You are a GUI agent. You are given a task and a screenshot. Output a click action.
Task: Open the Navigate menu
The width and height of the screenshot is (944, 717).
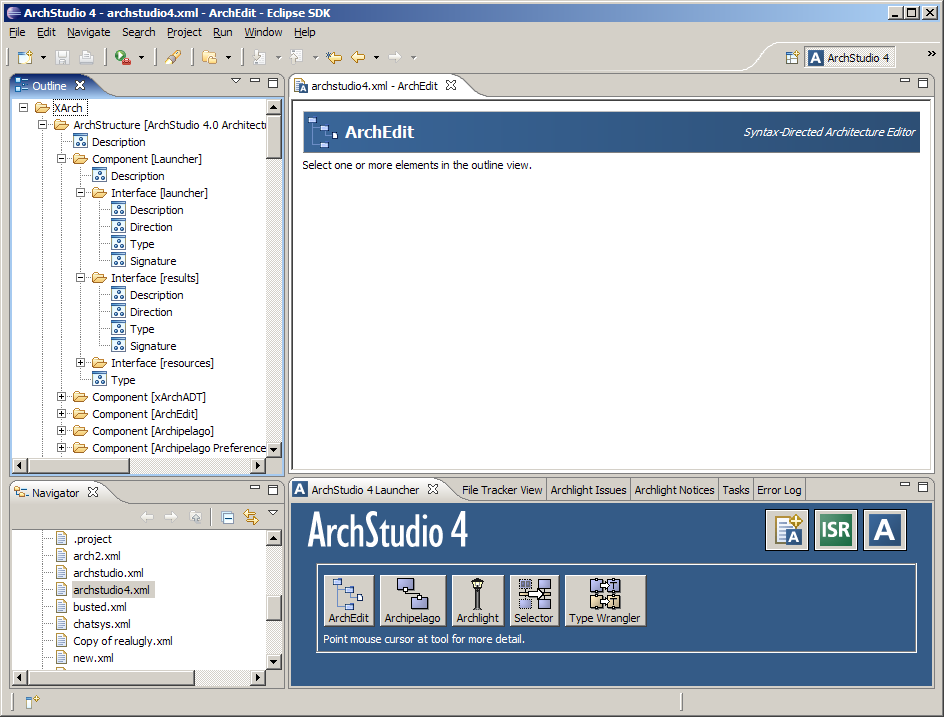(x=88, y=32)
